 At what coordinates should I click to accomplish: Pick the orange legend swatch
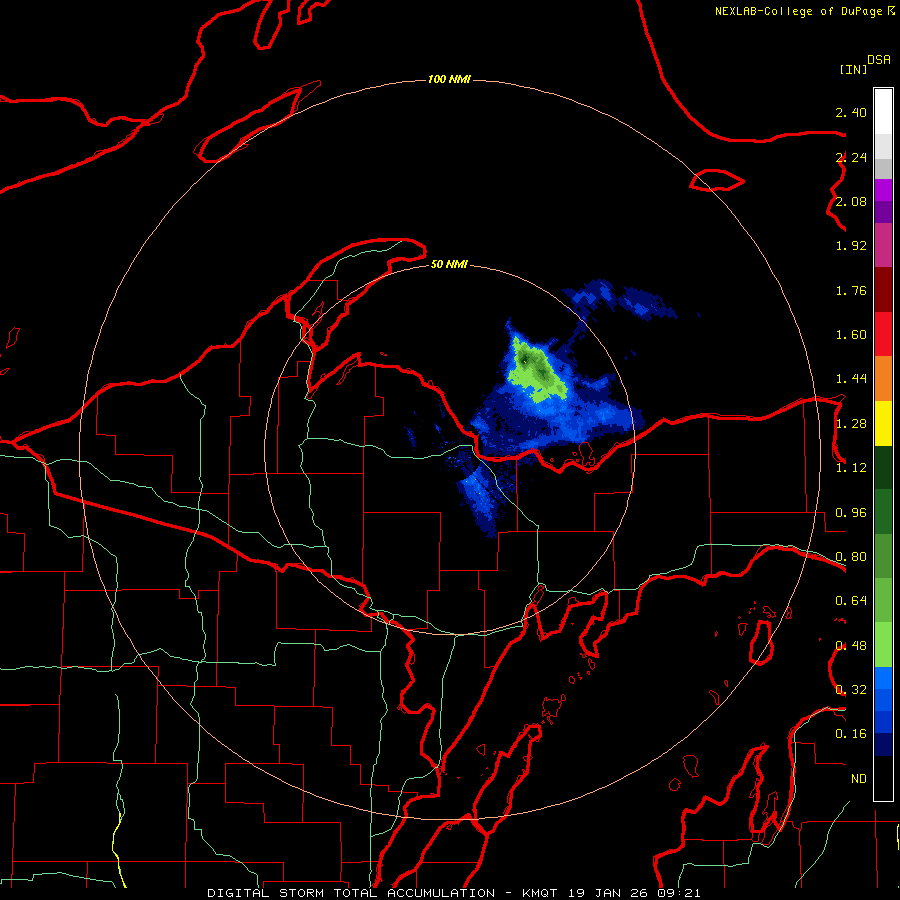[x=883, y=379]
